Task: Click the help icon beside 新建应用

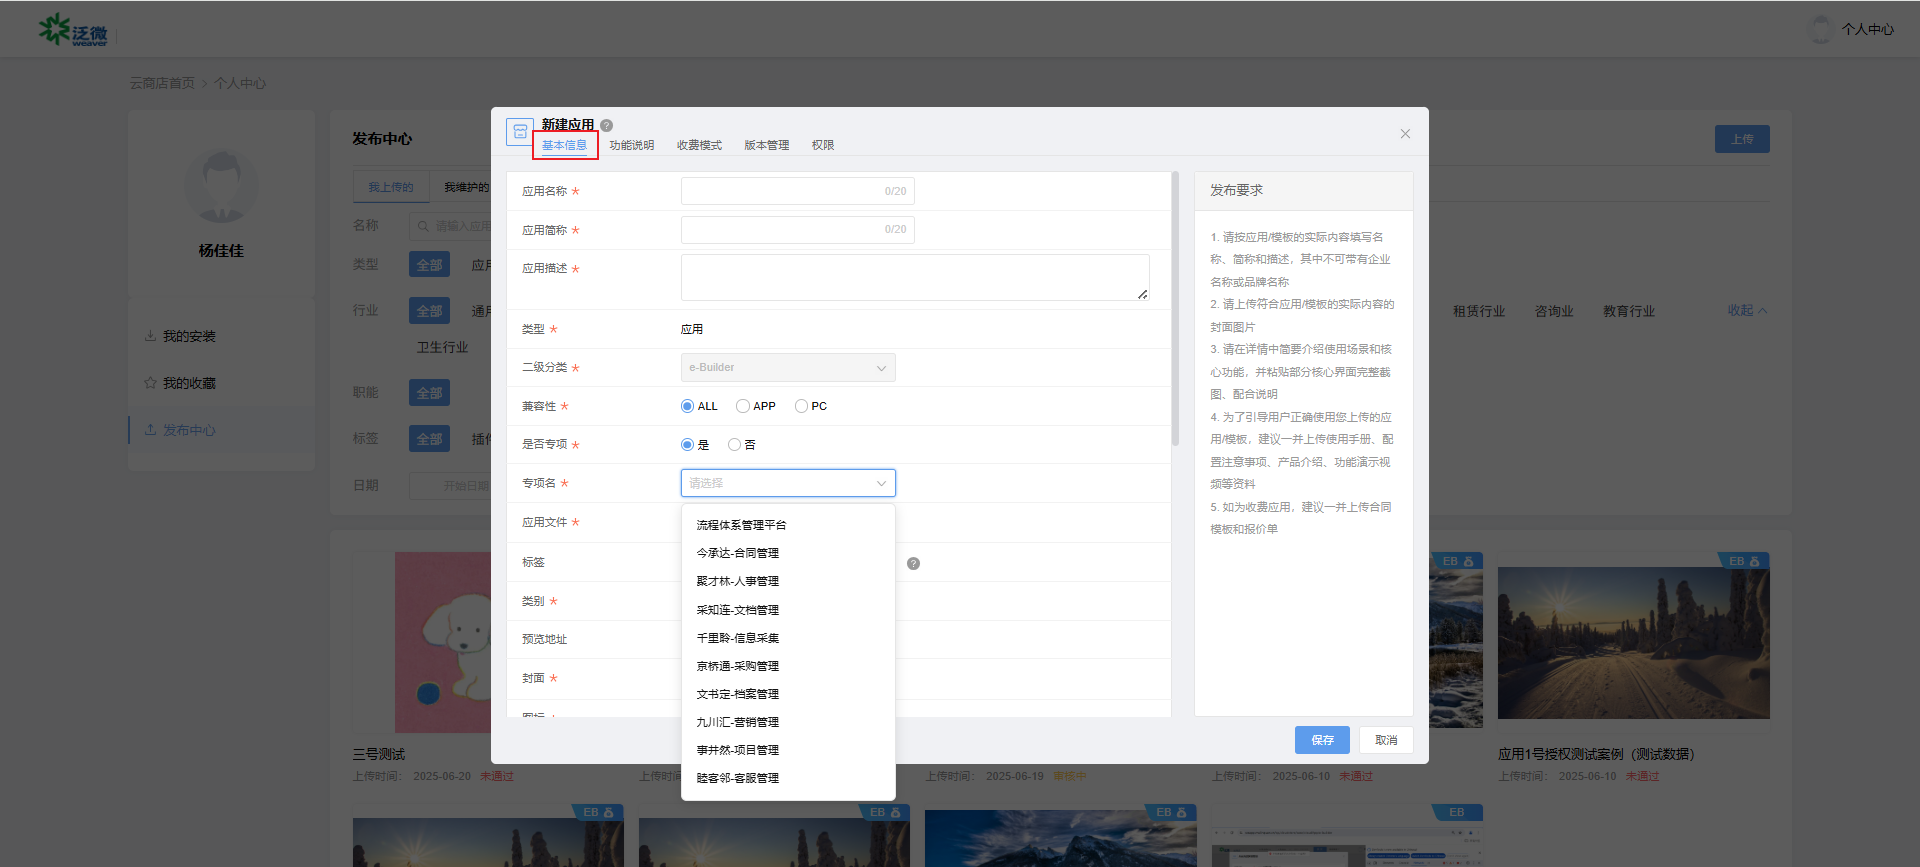Action: pos(606,125)
